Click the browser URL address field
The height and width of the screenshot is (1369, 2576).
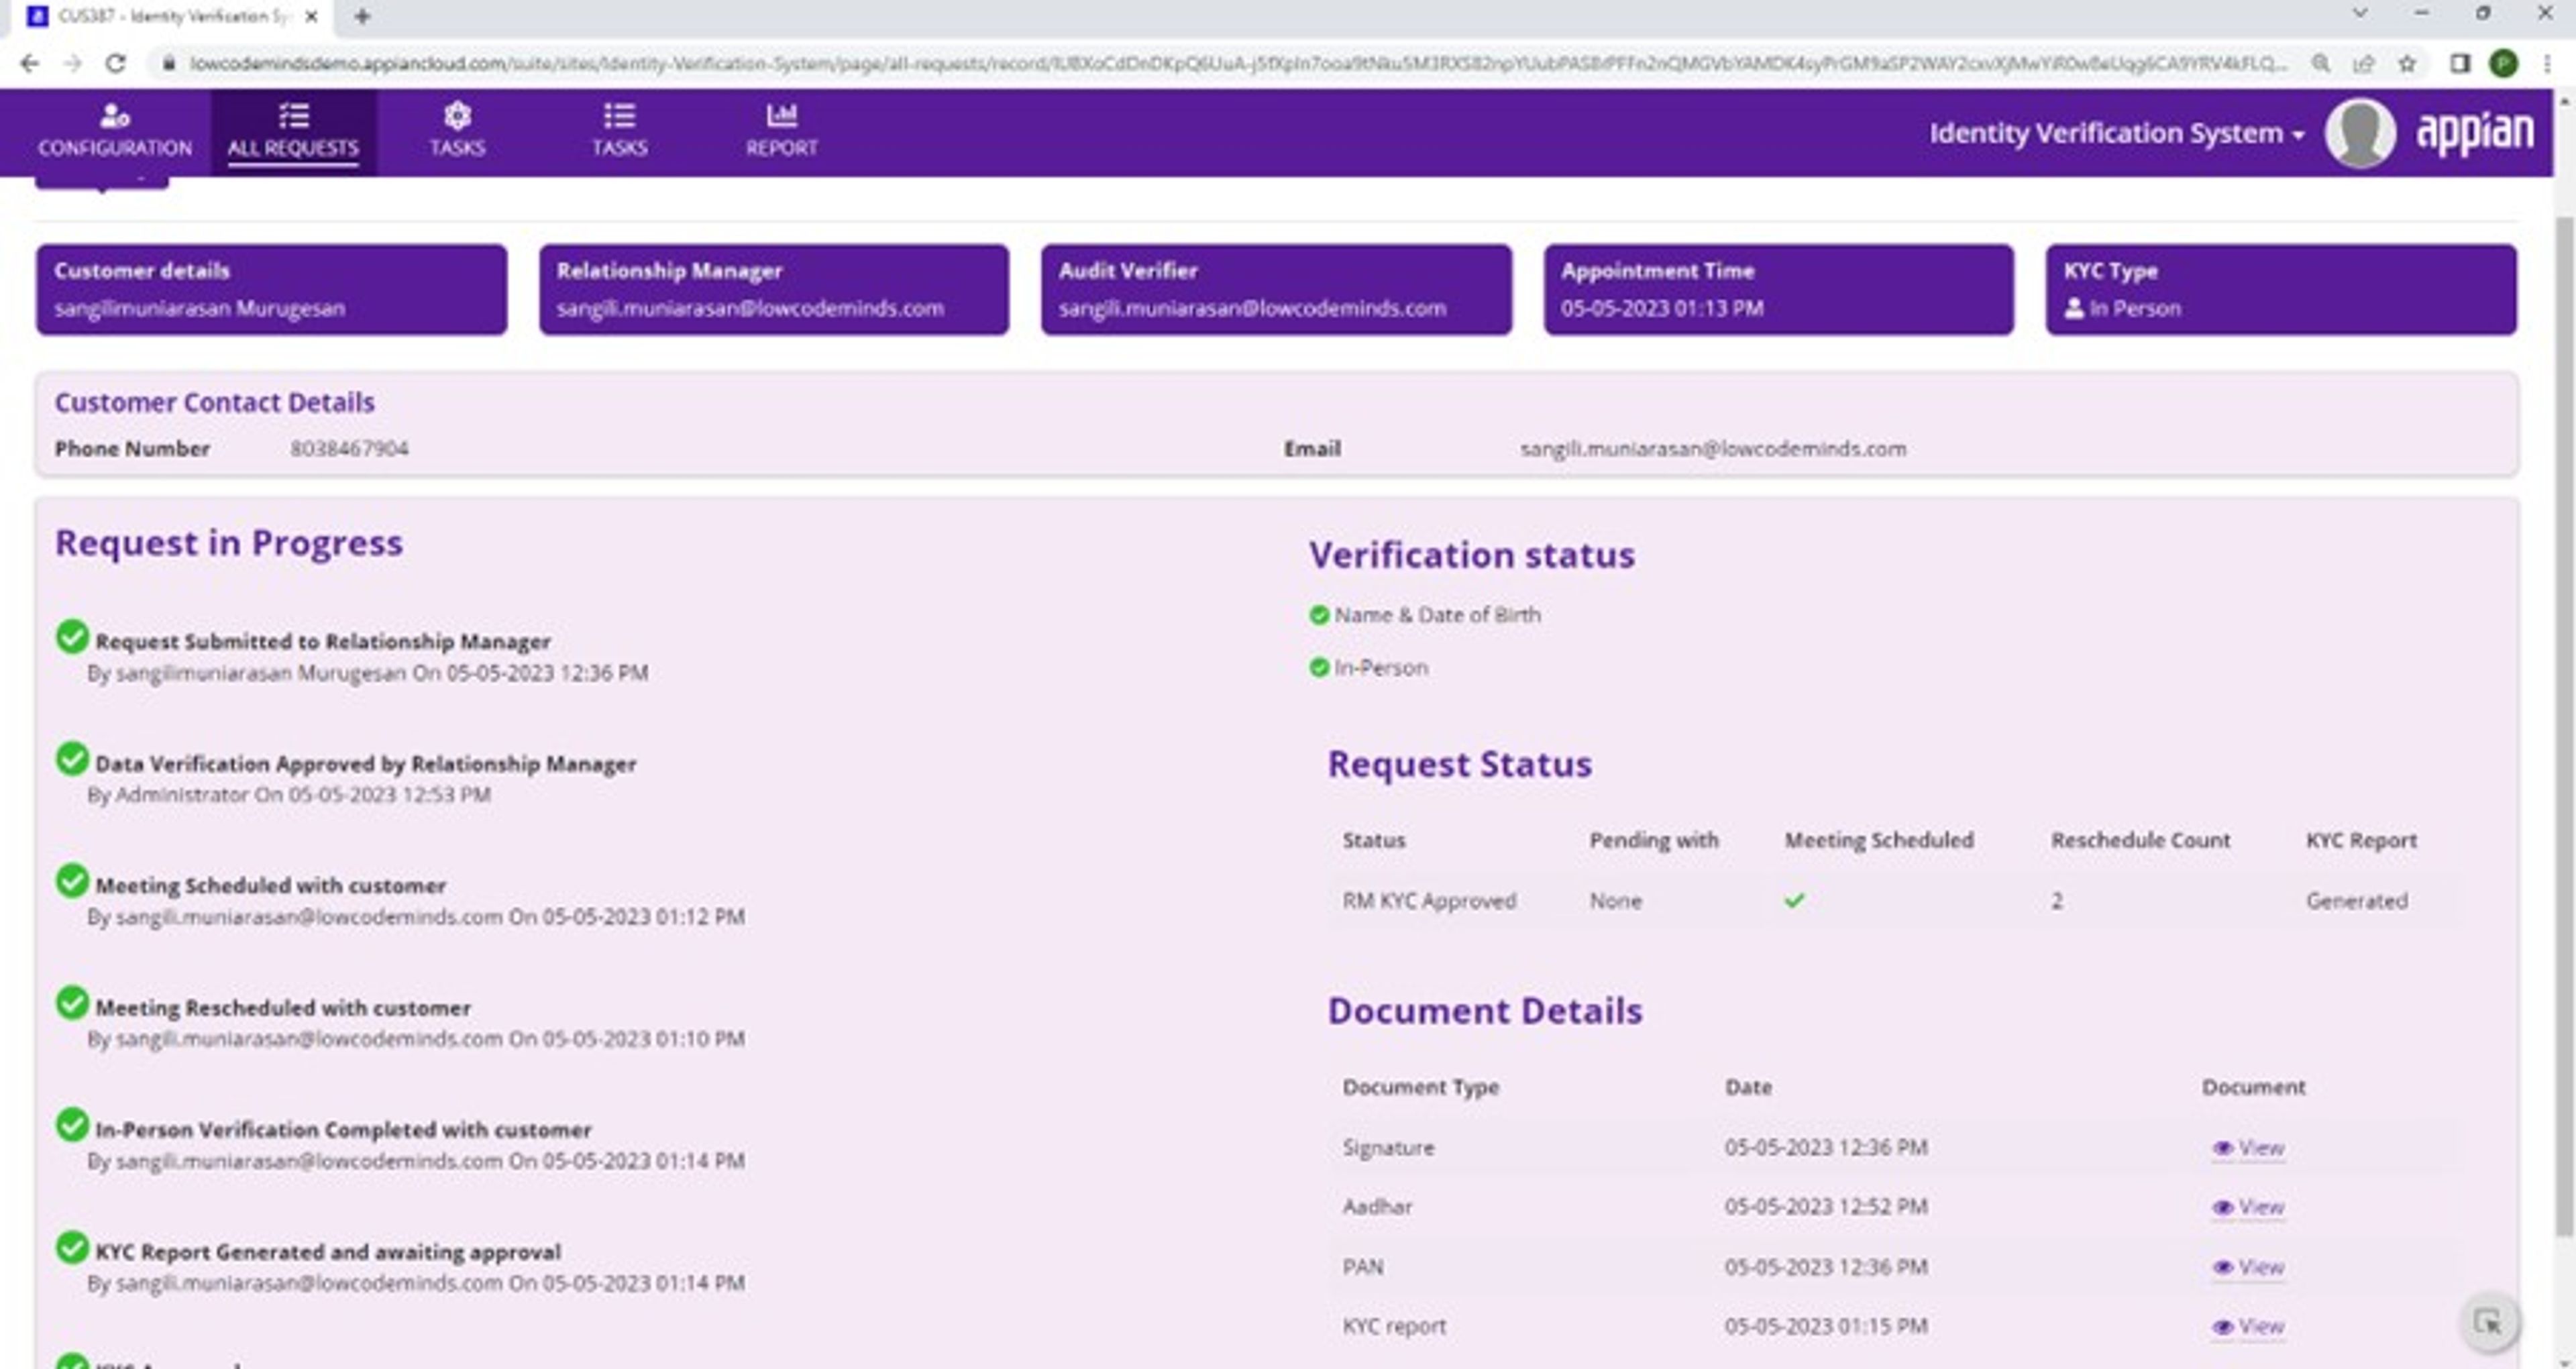(1237, 63)
